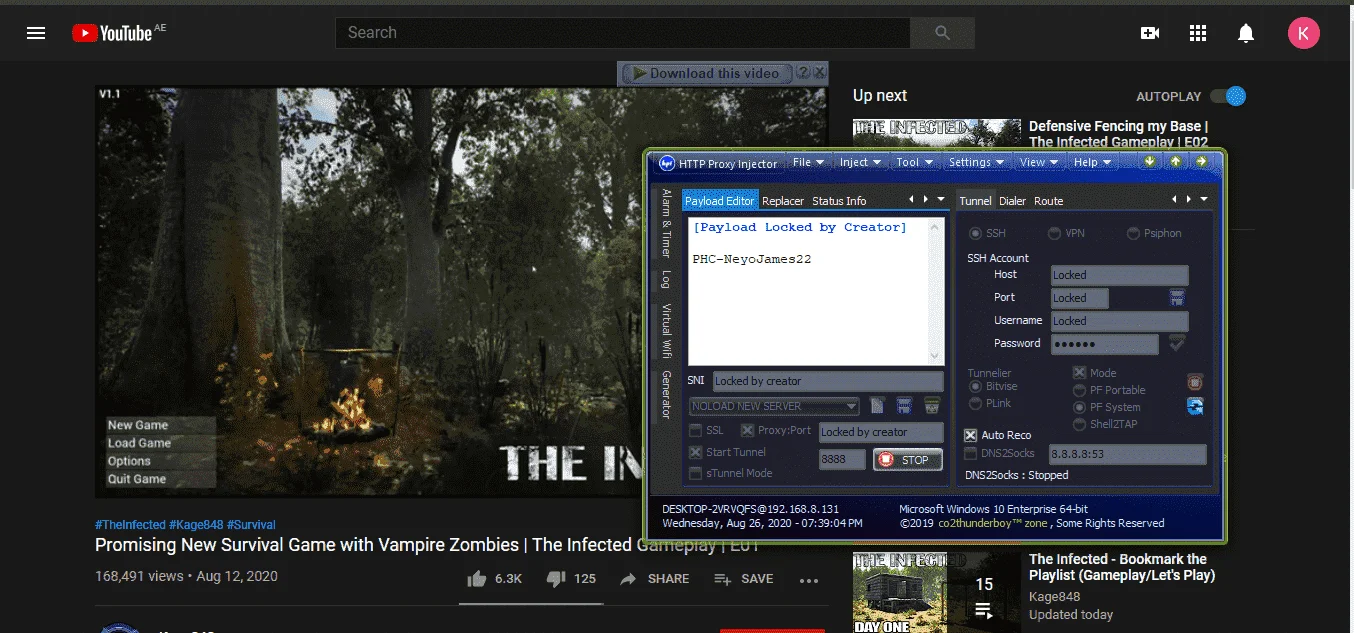Screen dimensions: 1354x633
Task: Click the blue save icon next to server dropdown
Action: coord(905,406)
